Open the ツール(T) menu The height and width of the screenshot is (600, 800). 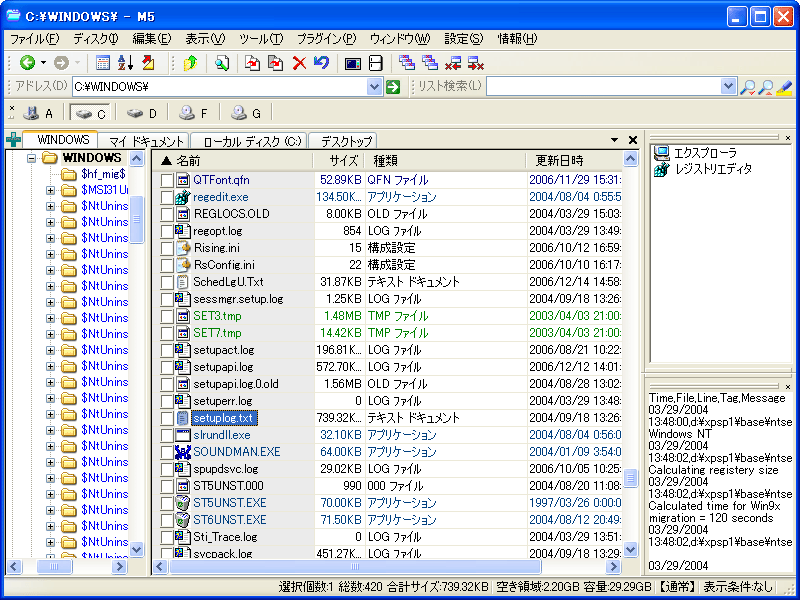coord(261,39)
